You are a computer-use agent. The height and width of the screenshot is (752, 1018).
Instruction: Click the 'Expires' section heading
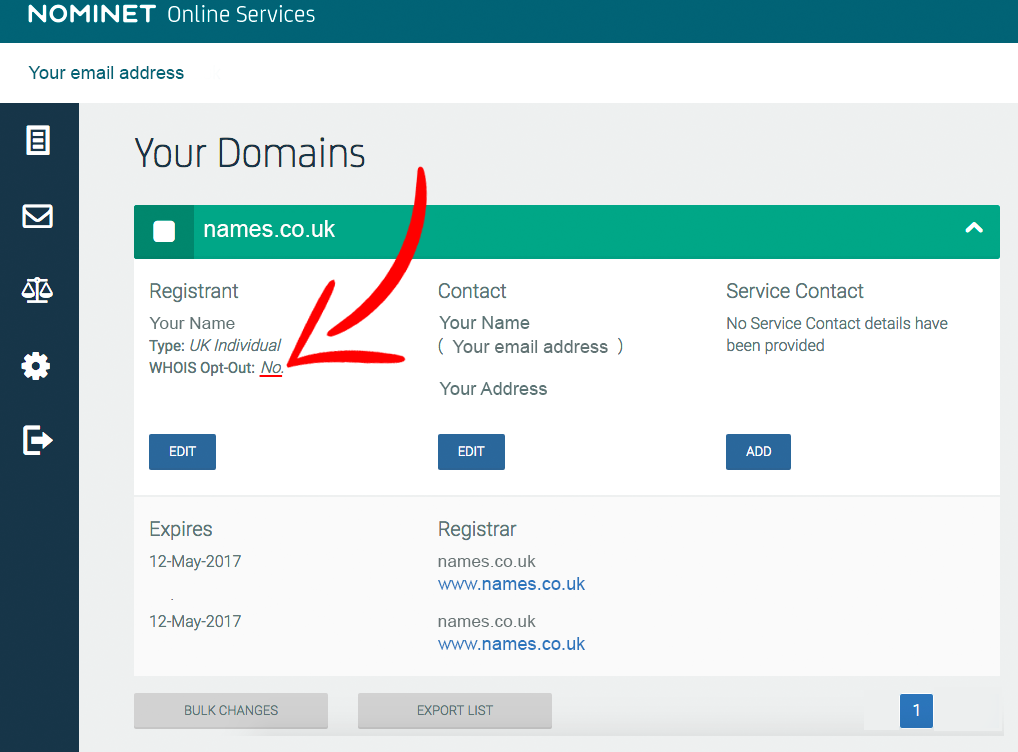(x=181, y=529)
